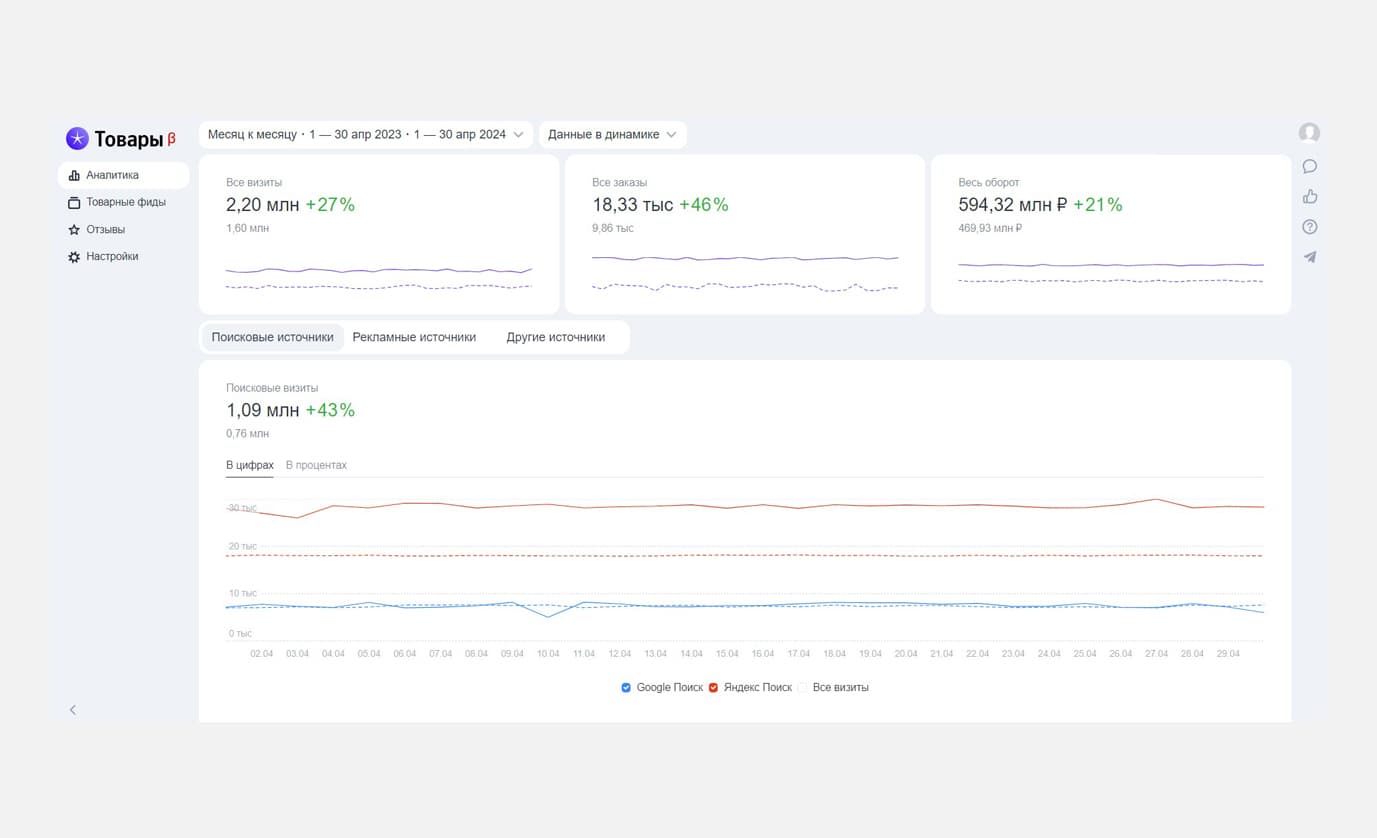
Task: Click the Товары brand name
Action: [x=129, y=139]
